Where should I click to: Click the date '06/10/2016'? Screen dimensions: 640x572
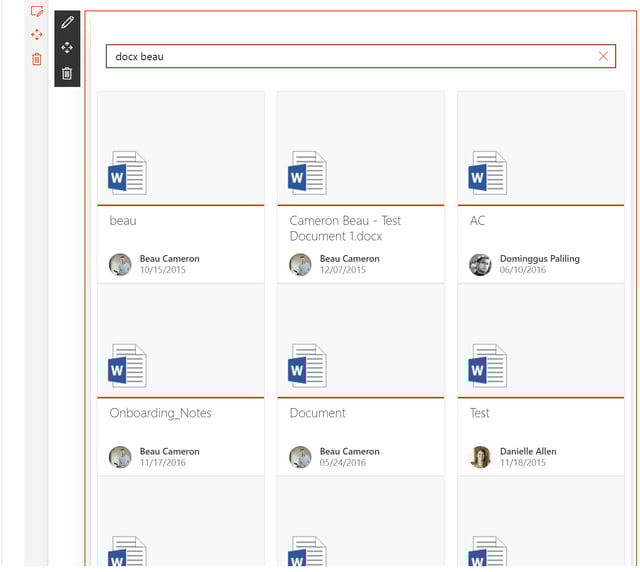click(x=523, y=270)
